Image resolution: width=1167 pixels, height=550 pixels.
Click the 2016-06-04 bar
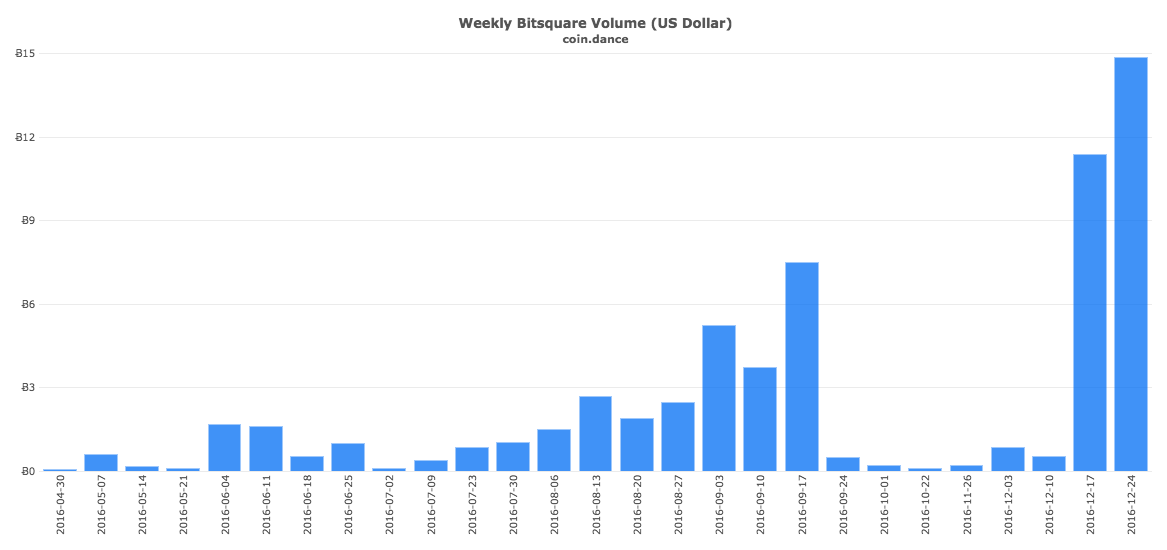point(224,447)
